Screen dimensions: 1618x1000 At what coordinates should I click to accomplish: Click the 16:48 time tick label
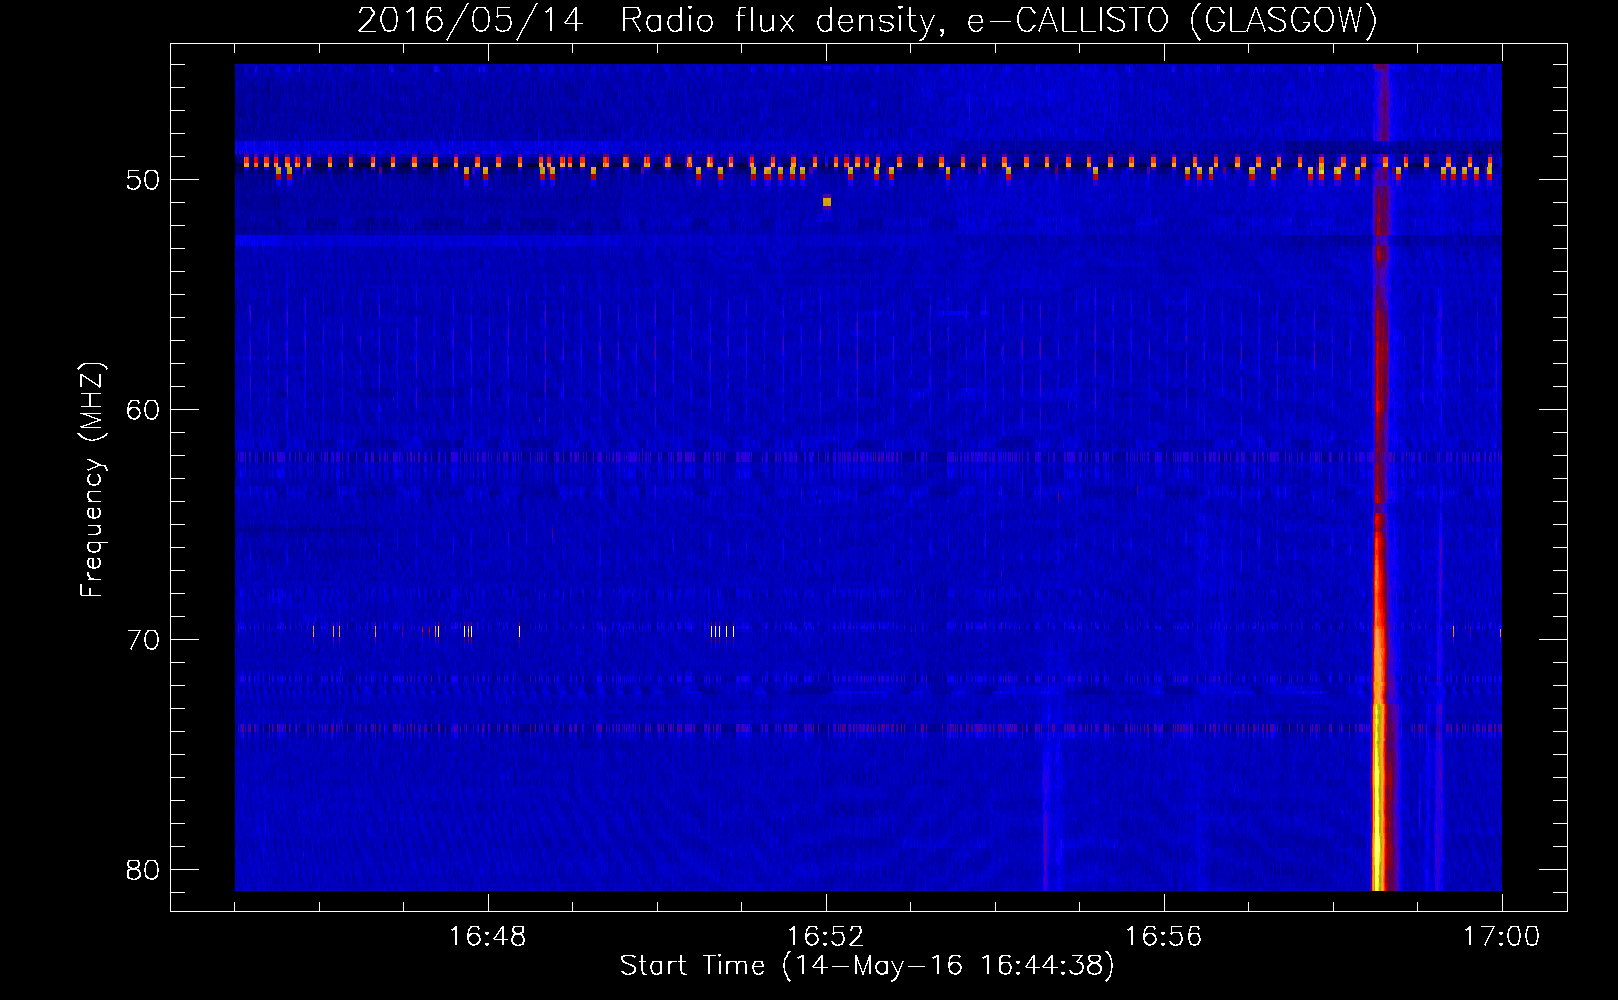point(487,937)
